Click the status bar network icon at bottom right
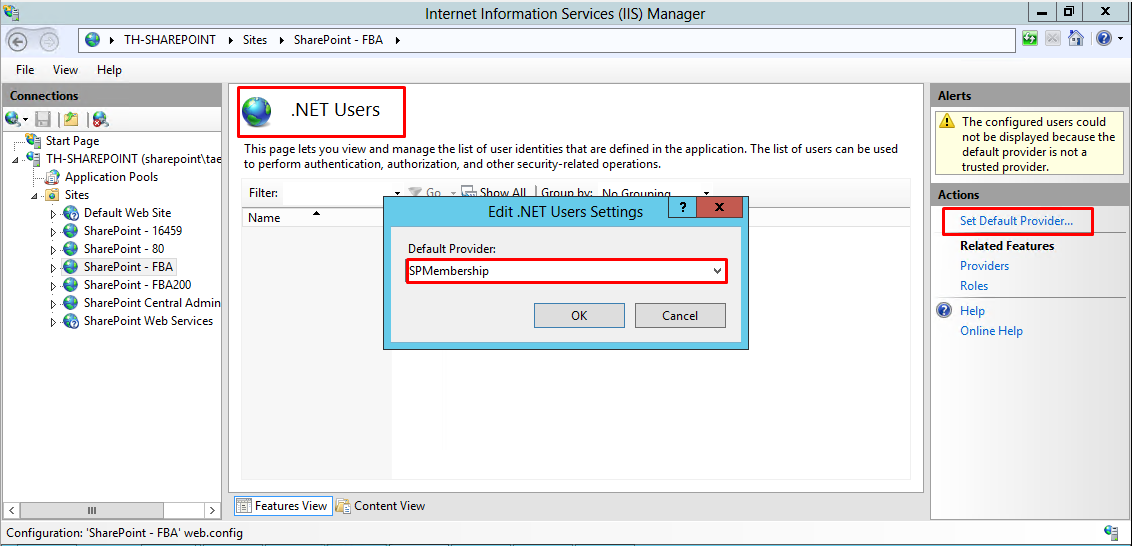Viewport: 1132px width, 546px height. [1112, 532]
